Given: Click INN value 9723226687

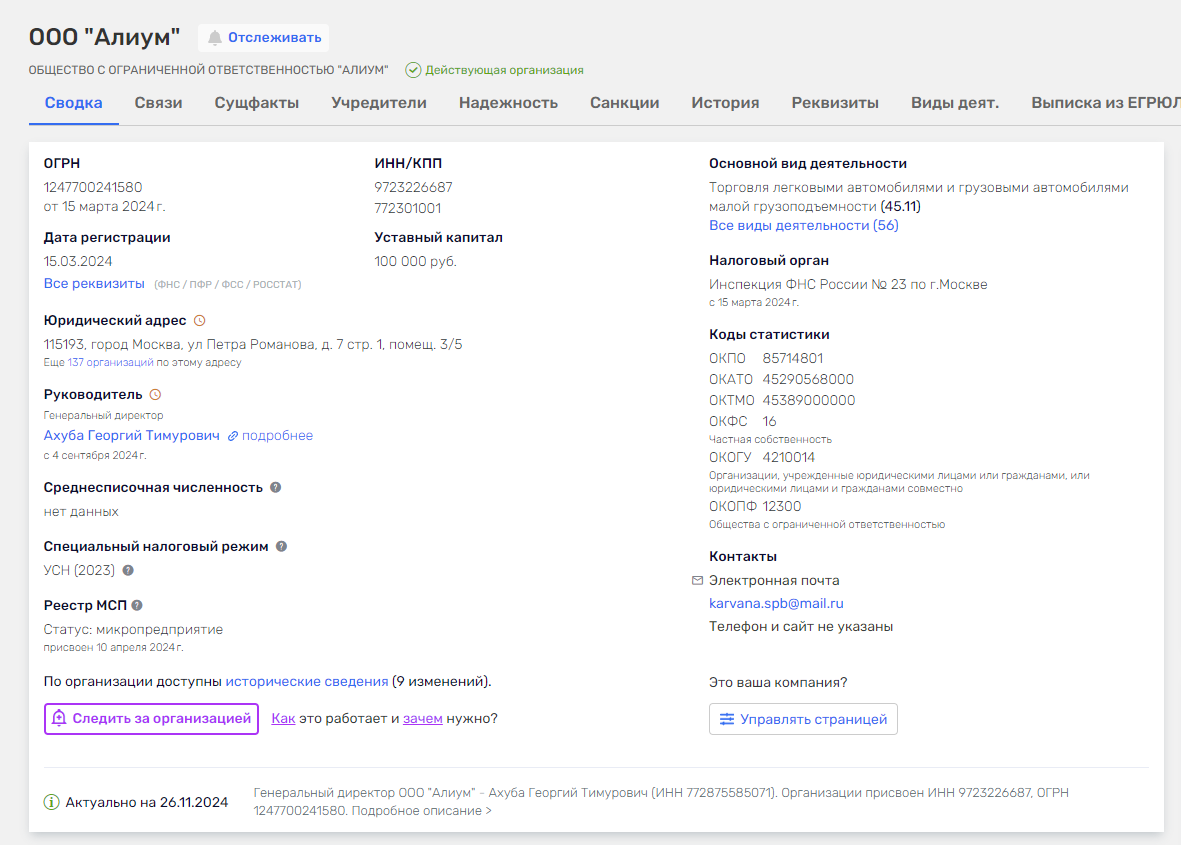Looking at the screenshot, I should pyautogui.click(x=414, y=187).
